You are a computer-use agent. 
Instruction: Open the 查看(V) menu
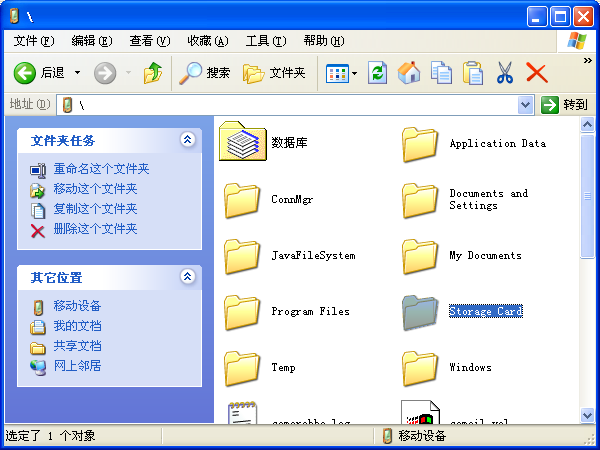[150, 41]
